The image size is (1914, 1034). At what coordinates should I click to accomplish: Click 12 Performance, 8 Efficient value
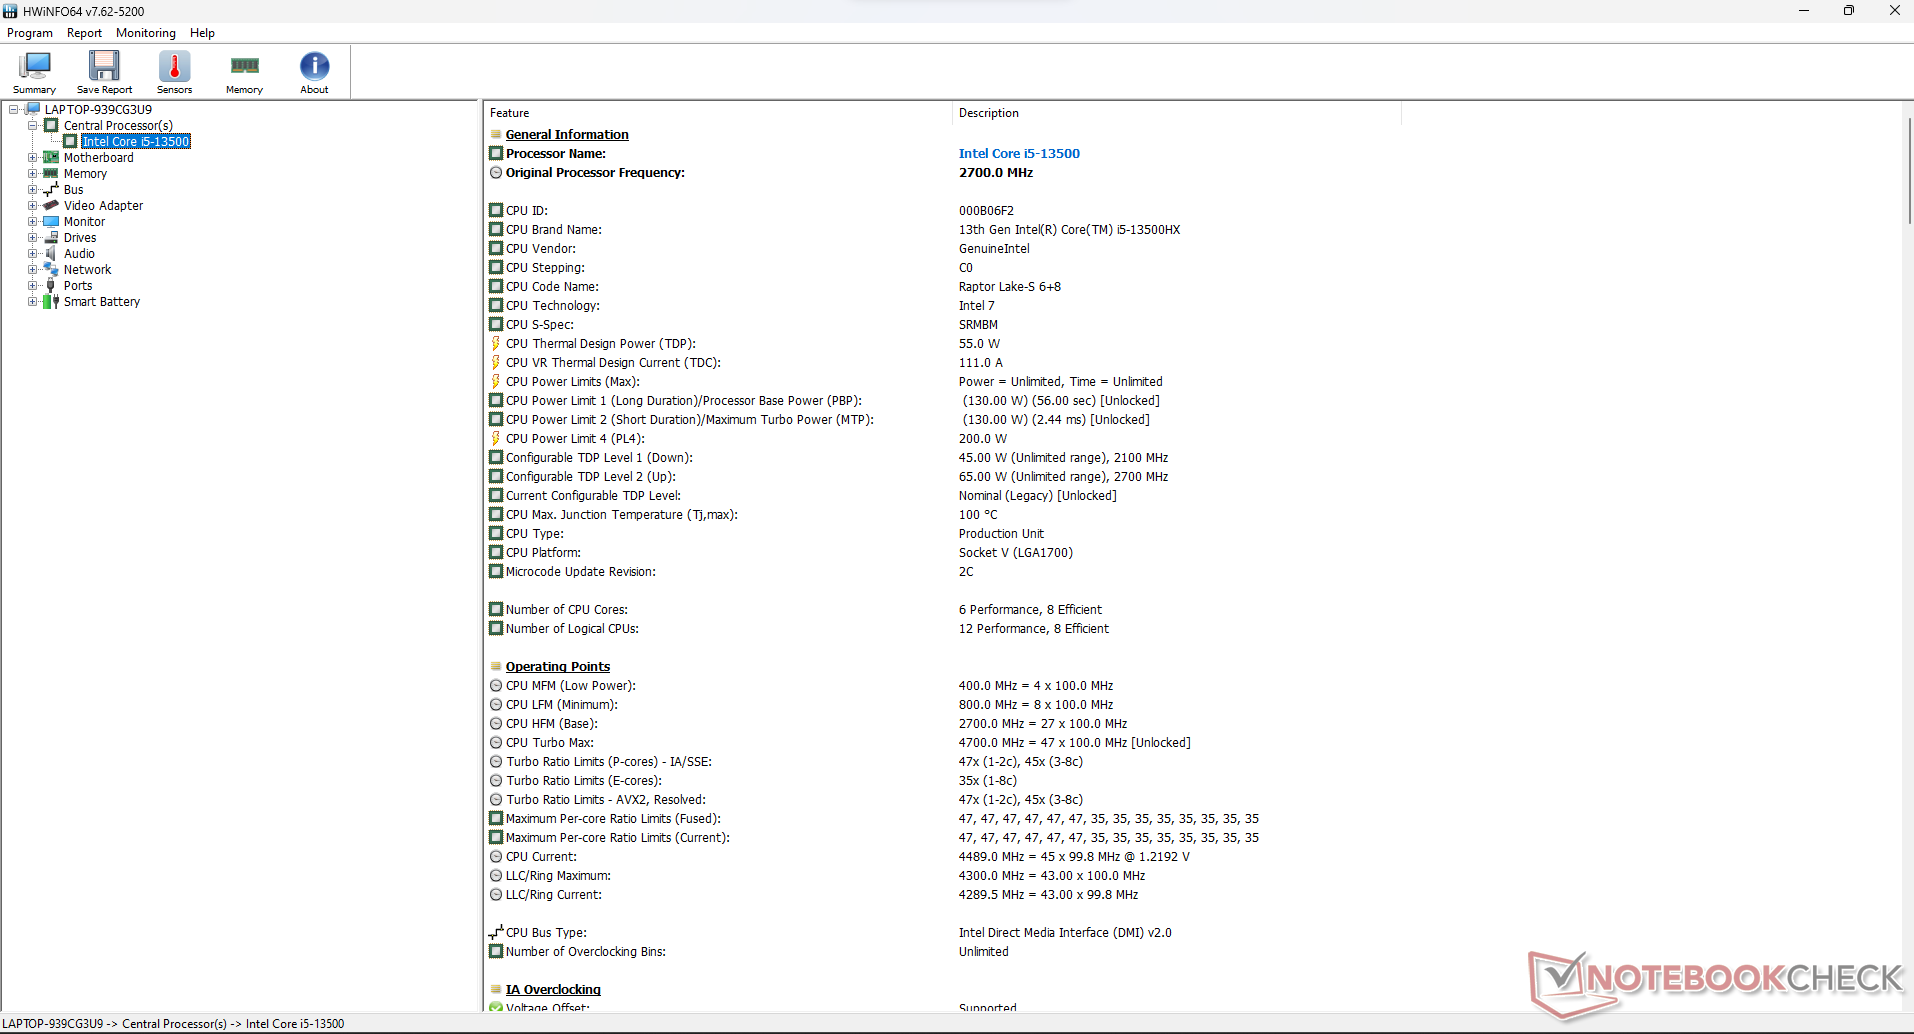click(1034, 629)
